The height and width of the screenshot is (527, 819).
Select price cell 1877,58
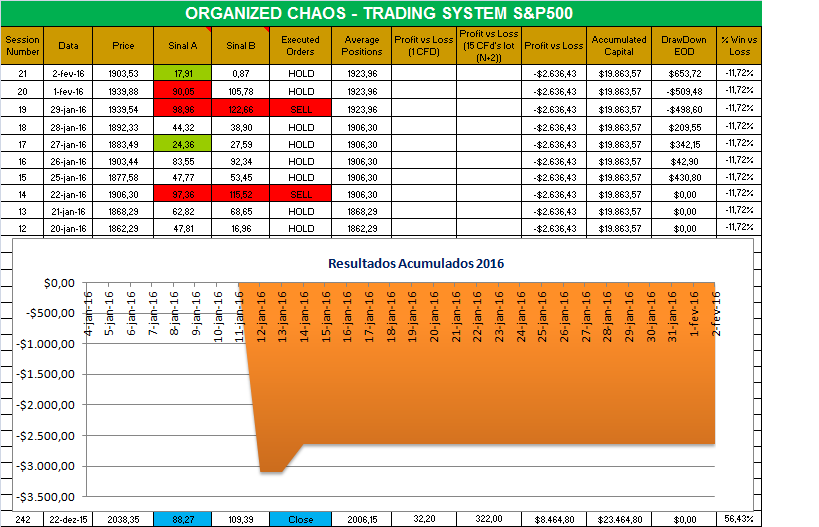point(123,177)
